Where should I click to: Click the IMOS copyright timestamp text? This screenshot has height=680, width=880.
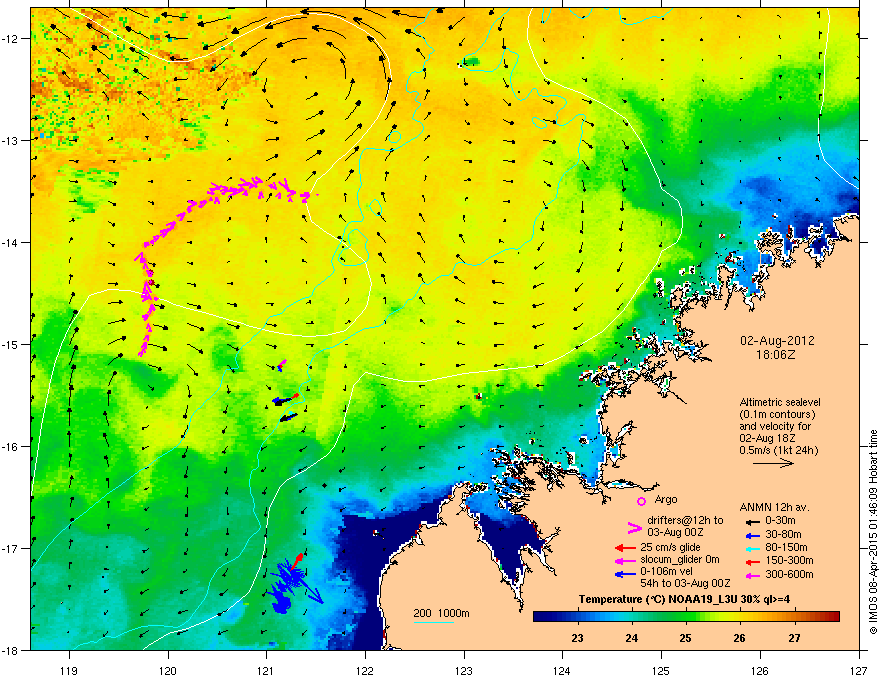(x=873, y=532)
